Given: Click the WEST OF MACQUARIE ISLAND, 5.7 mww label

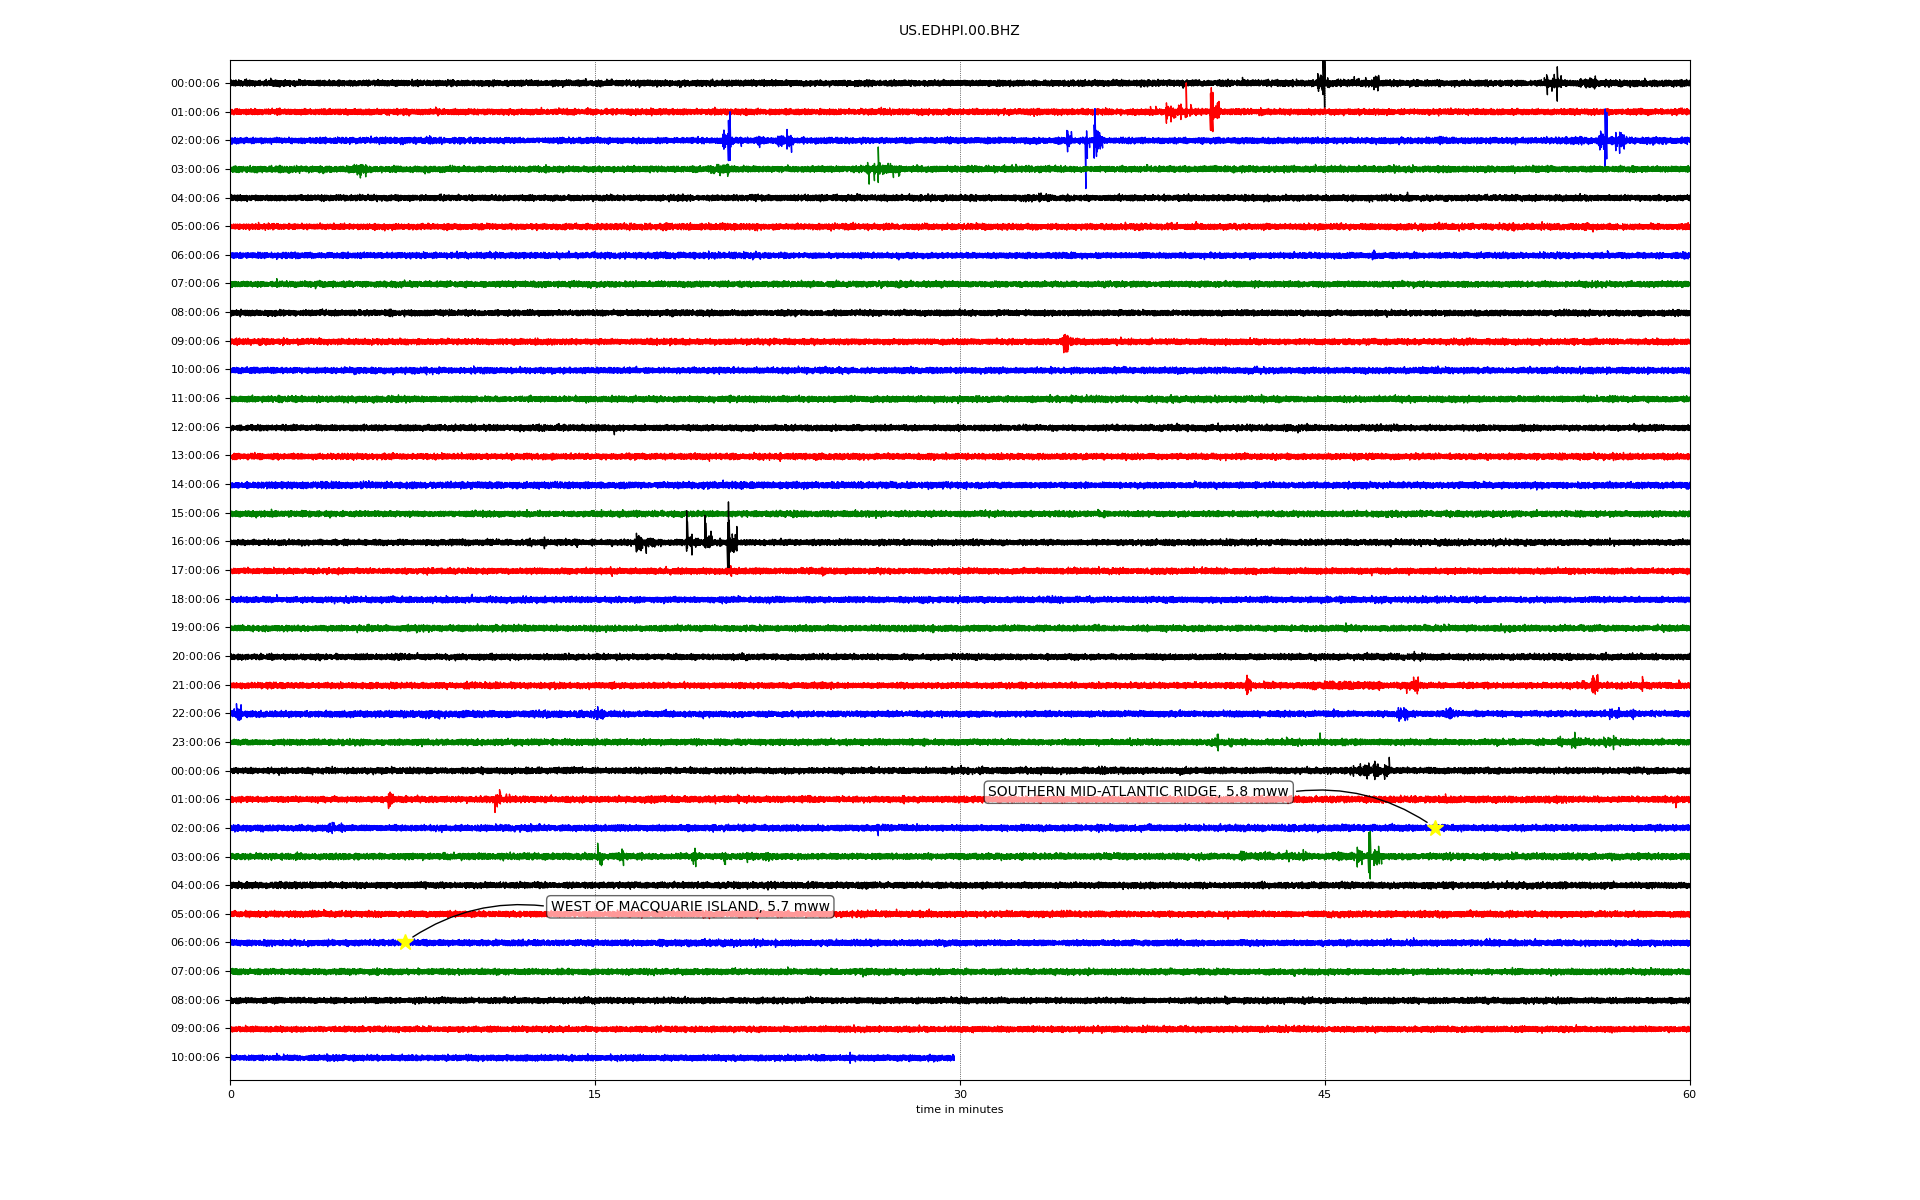Looking at the screenshot, I should click(690, 907).
